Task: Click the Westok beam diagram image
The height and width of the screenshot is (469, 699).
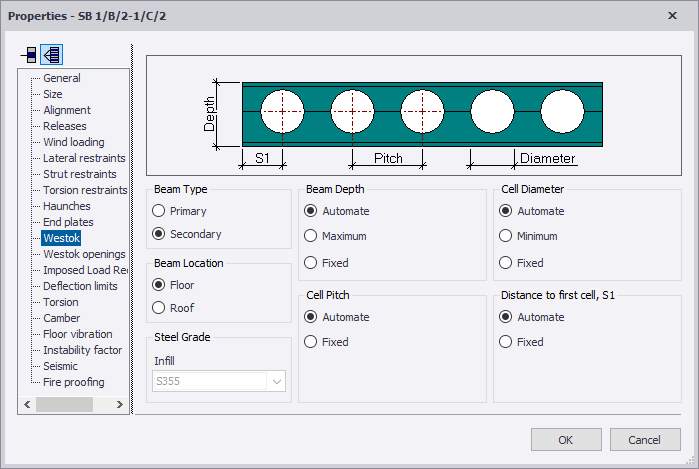Action: (414, 116)
